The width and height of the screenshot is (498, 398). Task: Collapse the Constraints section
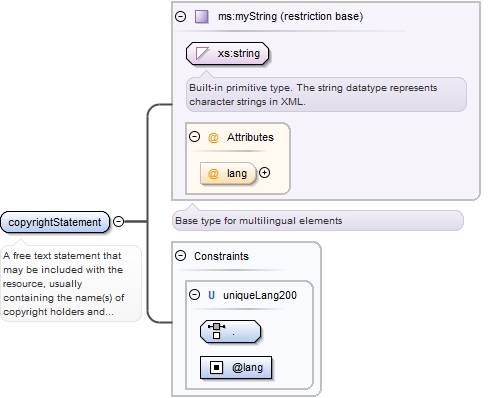(181, 256)
